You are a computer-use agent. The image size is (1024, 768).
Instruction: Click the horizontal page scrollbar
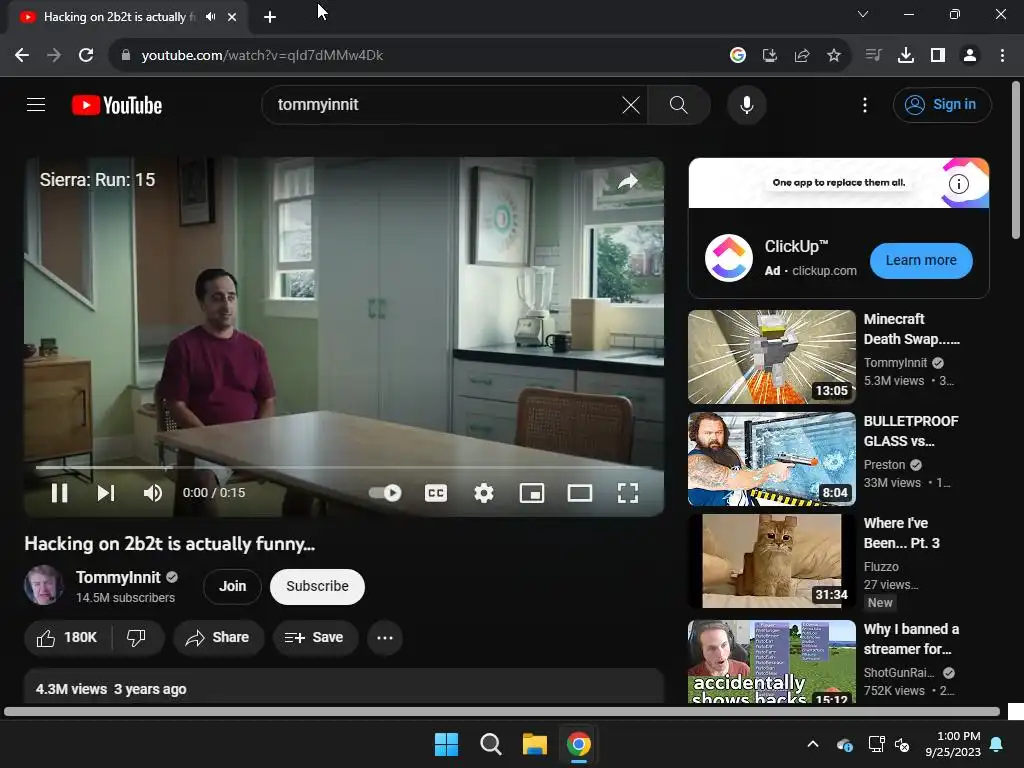(x=502, y=711)
